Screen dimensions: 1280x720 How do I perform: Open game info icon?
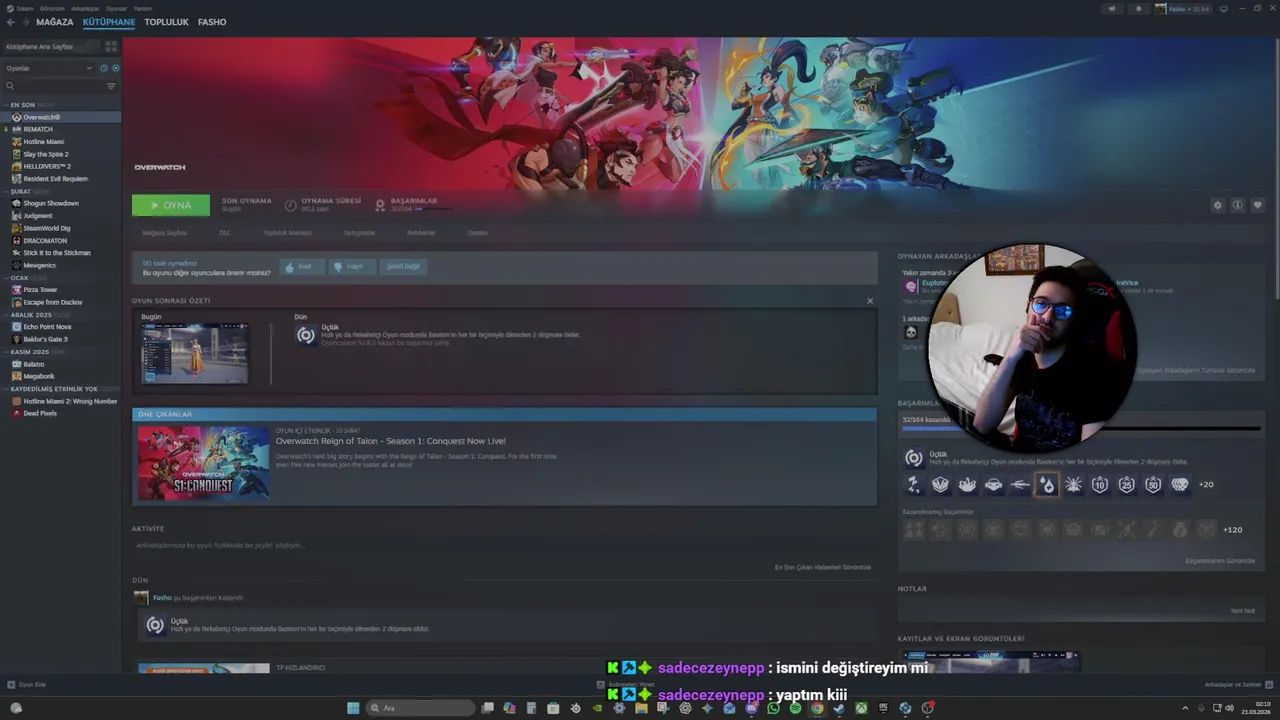1237,205
